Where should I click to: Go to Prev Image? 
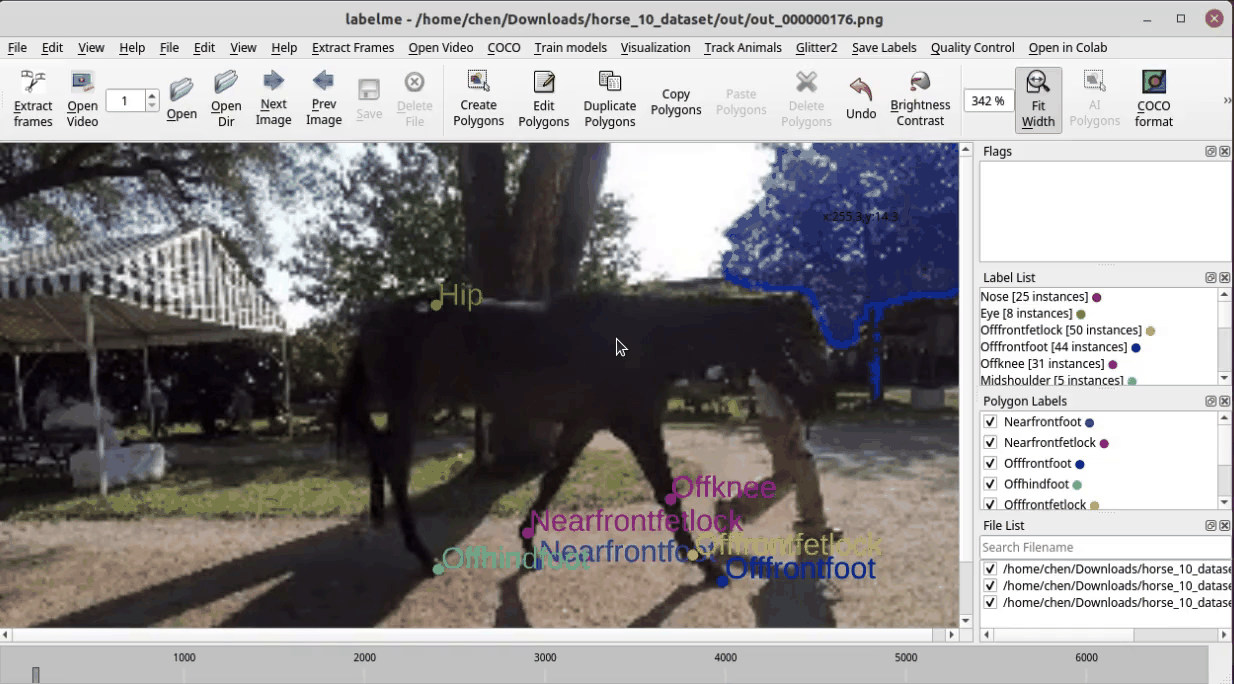[x=323, y=99]
